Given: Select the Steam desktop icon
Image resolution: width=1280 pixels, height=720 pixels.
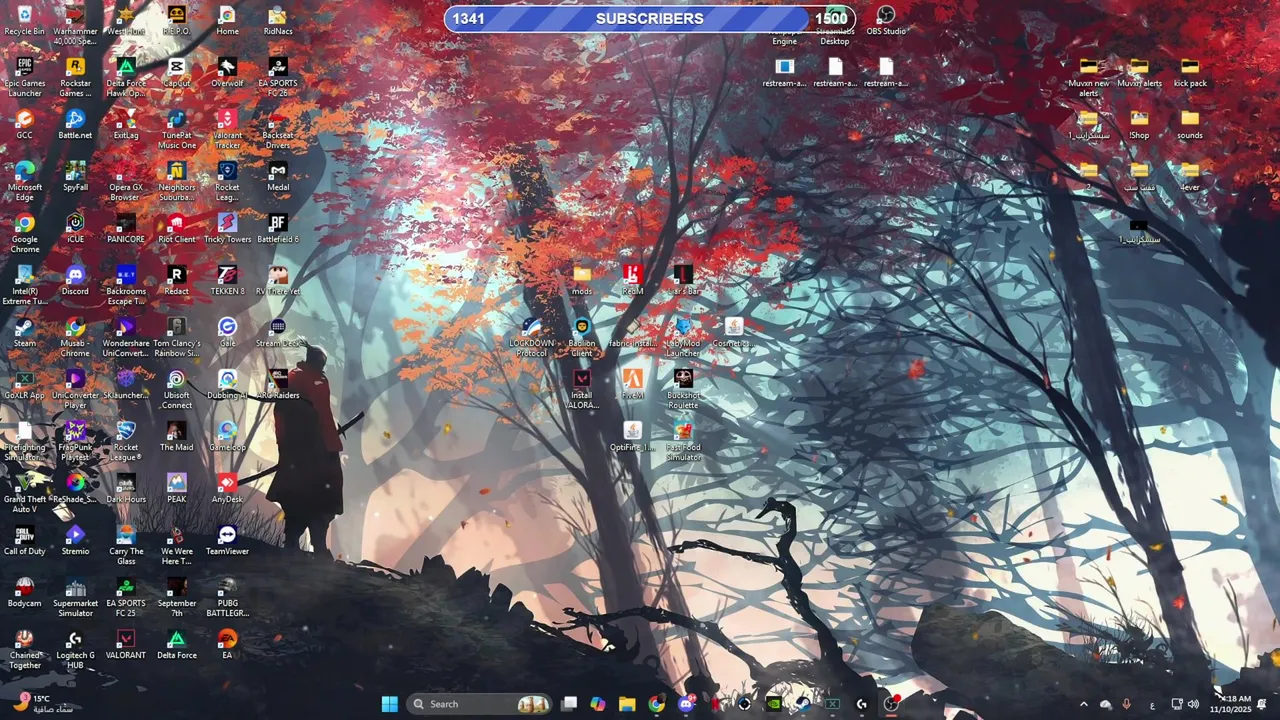Looking at the screenshot, I should 24,332.
